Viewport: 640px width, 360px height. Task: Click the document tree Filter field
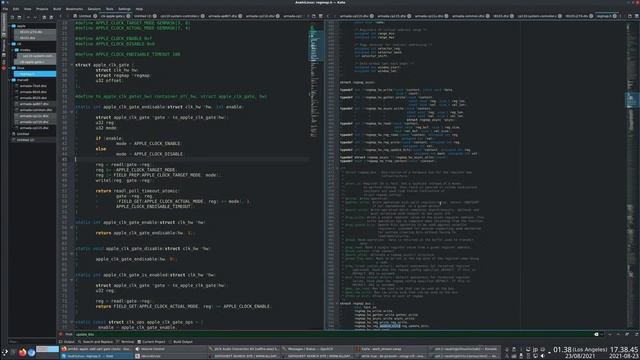[x=32, y=342]
